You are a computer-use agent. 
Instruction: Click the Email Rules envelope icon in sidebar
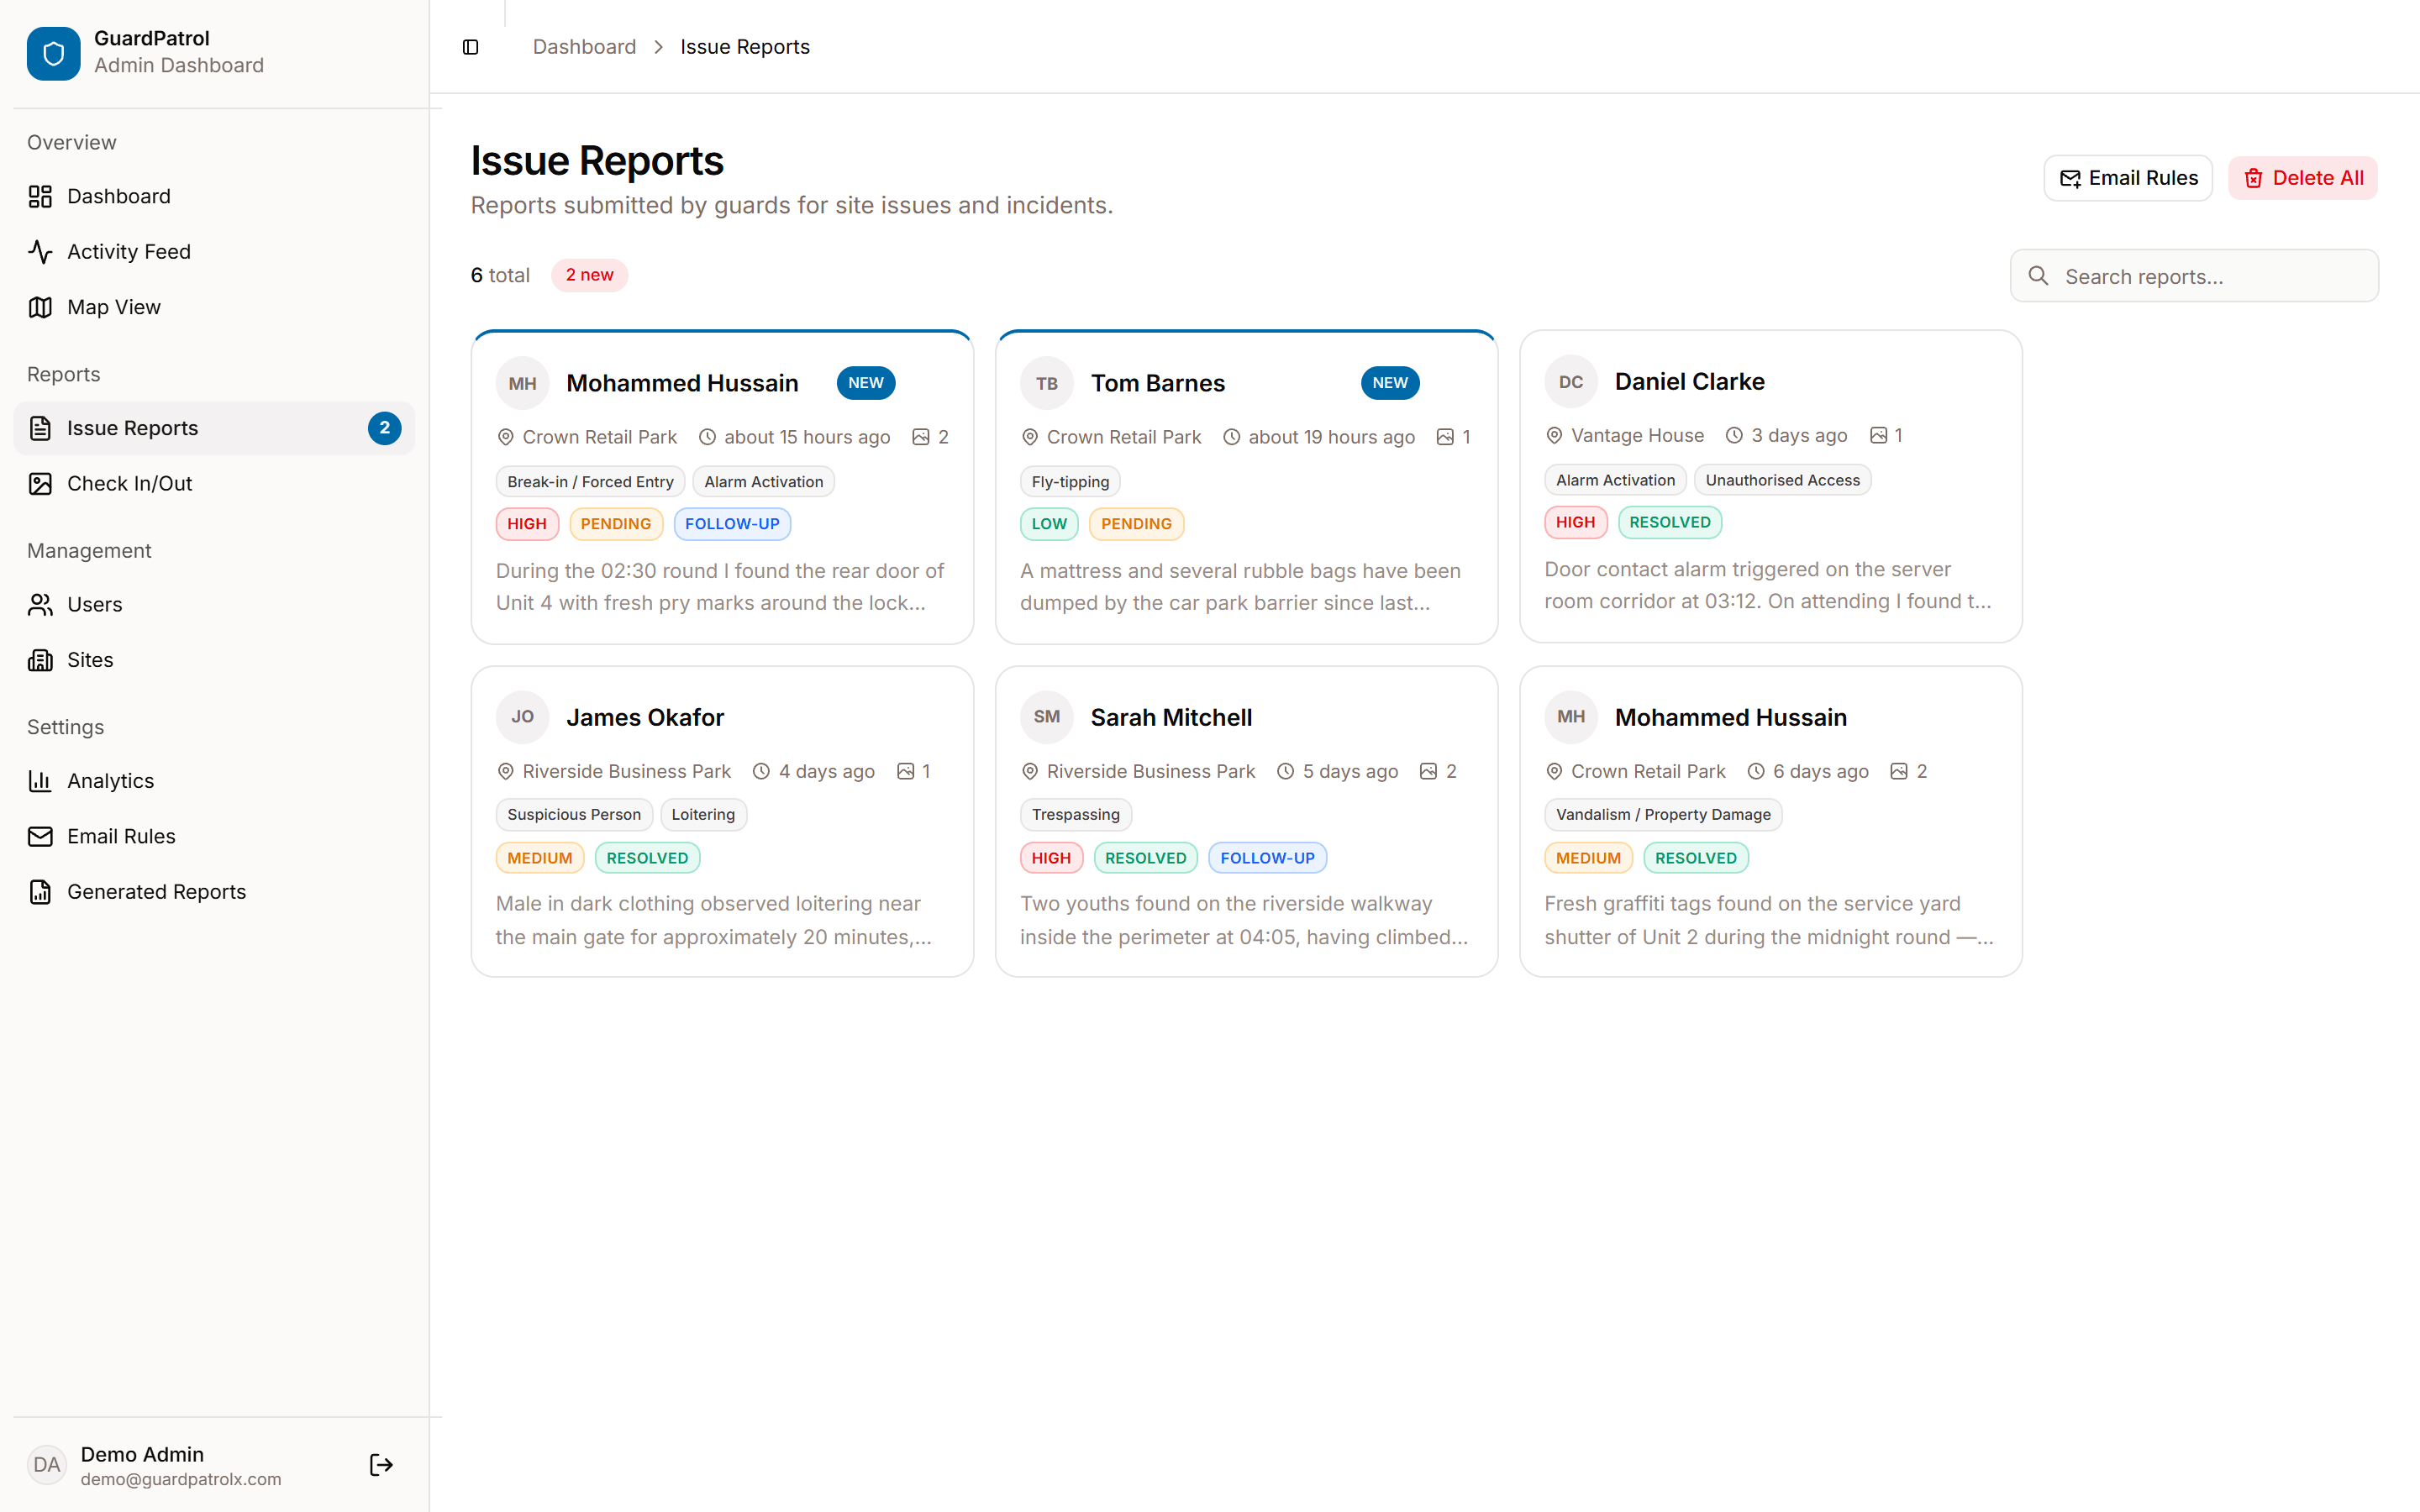coord(40,837)
